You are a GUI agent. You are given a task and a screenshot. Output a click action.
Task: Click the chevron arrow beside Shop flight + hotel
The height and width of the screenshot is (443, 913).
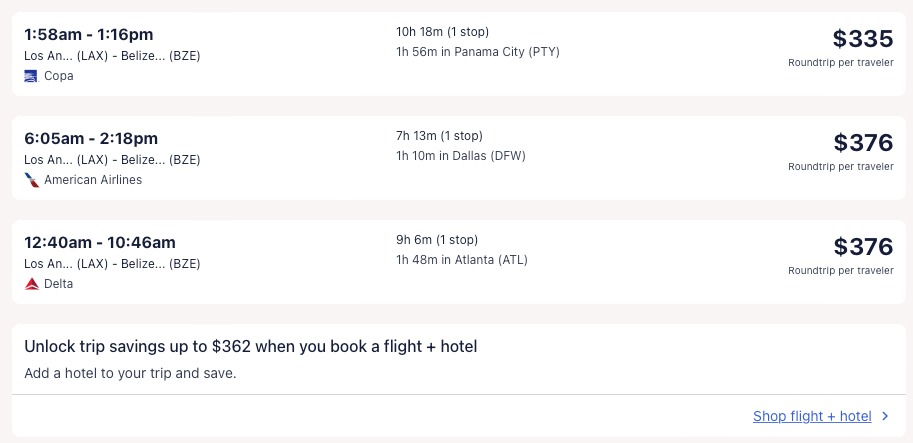coord(885,416)
